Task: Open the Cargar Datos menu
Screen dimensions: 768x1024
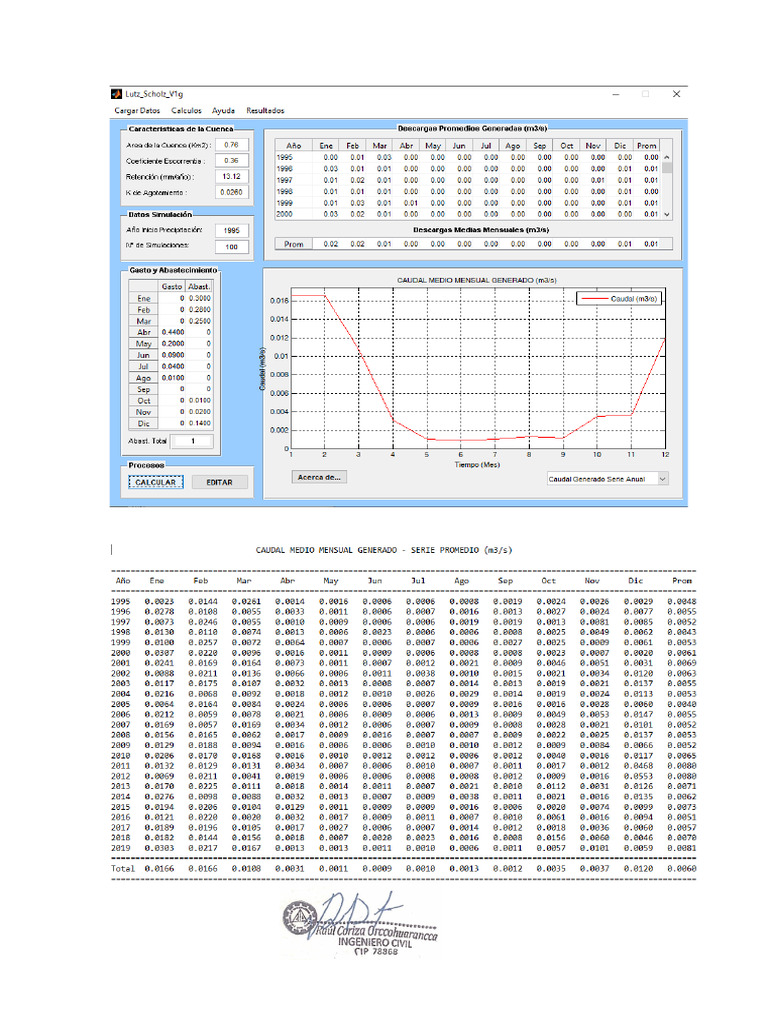Action: click(137, 111)
